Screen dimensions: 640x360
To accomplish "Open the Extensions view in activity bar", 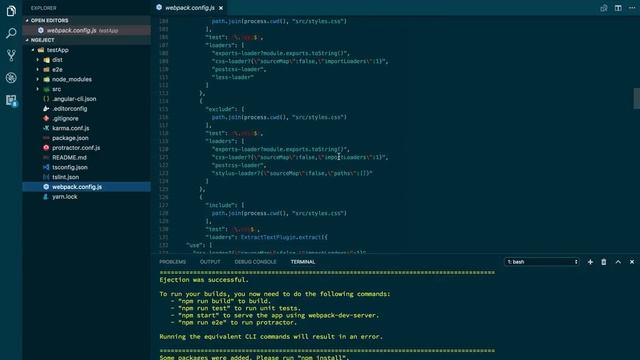I will click(11, 100).
